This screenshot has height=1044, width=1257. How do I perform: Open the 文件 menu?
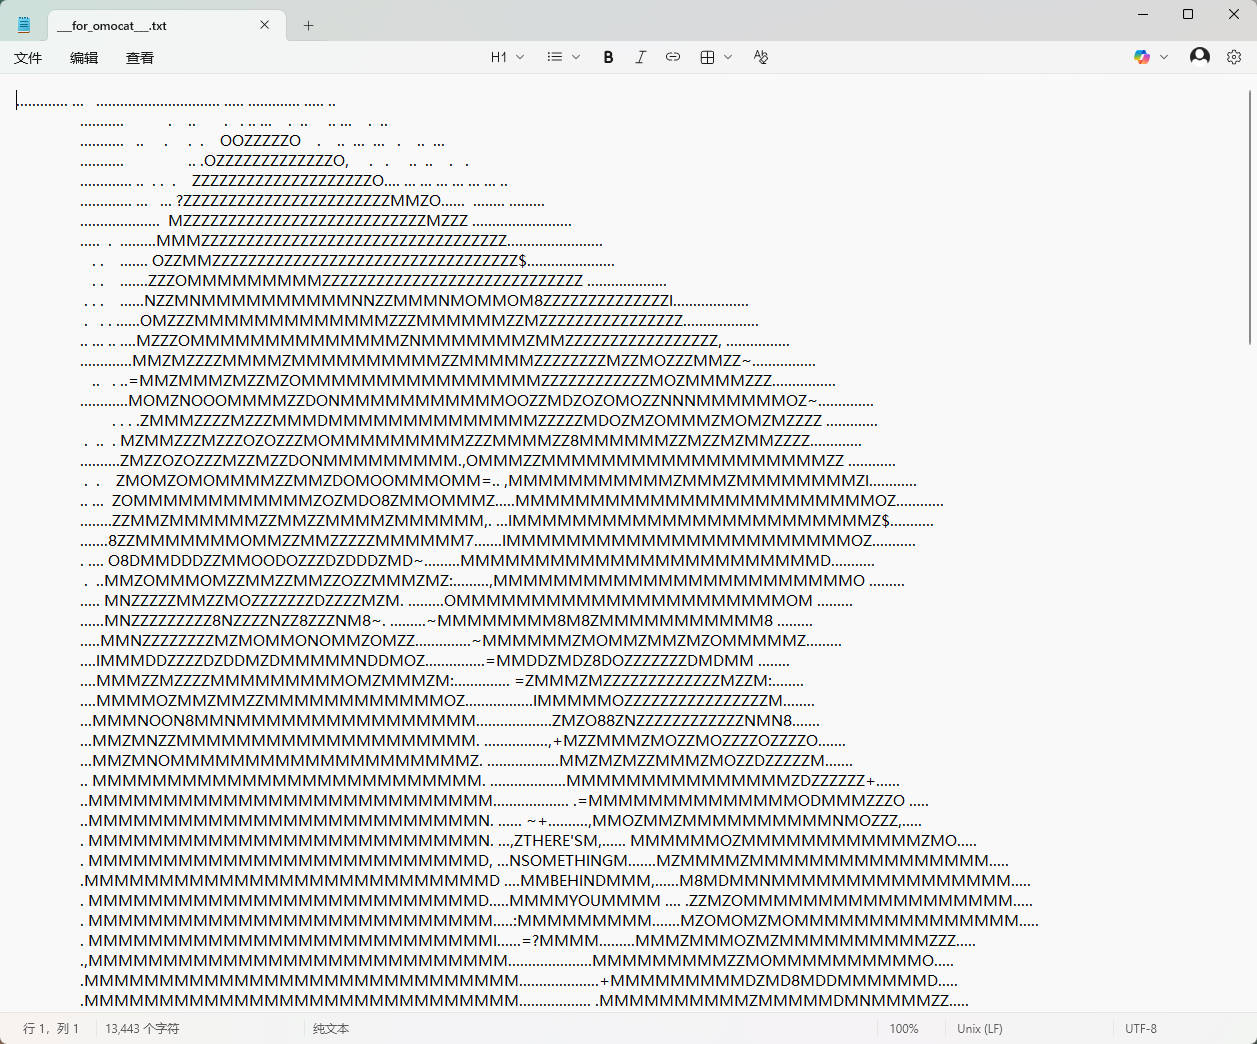pyautogui.click(x=28, y=58)
